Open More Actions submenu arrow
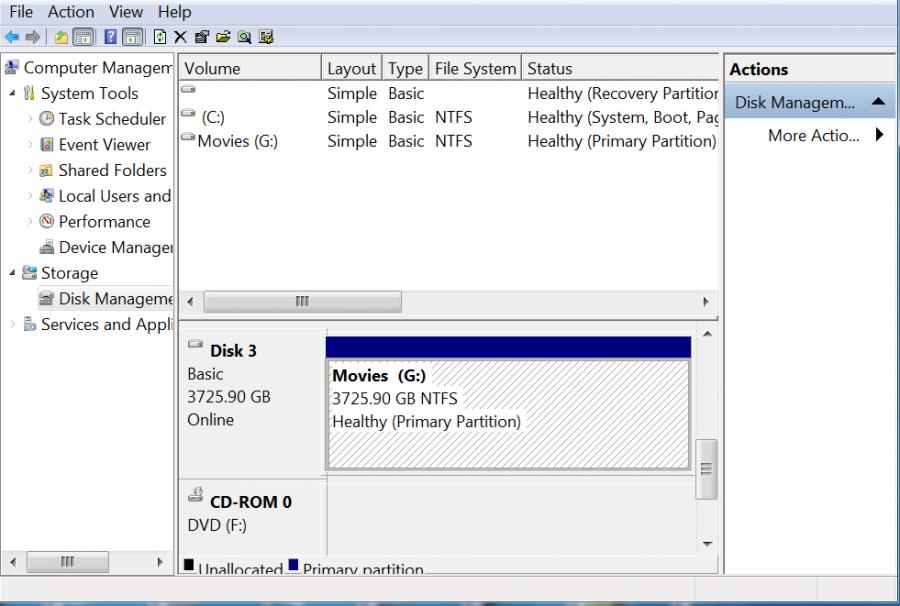 (x=879, y=135)
